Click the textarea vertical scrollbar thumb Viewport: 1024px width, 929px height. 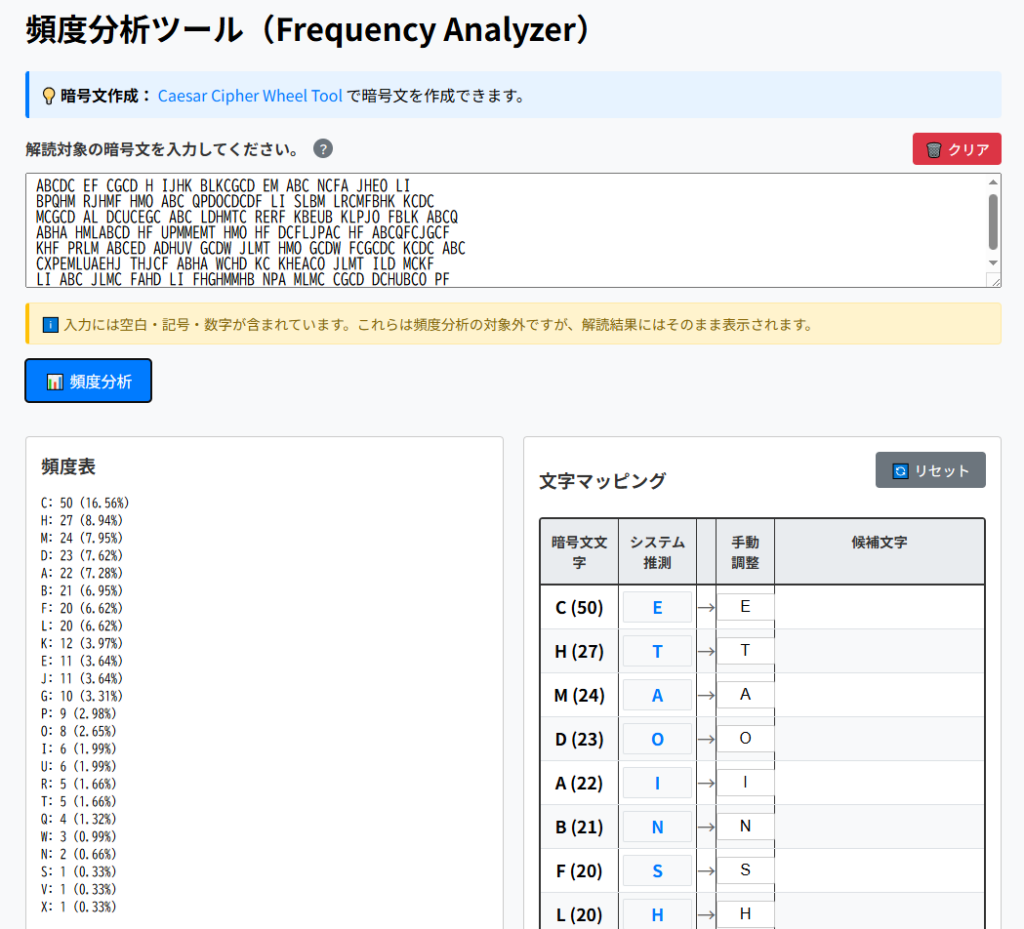[x=992, y=220]
